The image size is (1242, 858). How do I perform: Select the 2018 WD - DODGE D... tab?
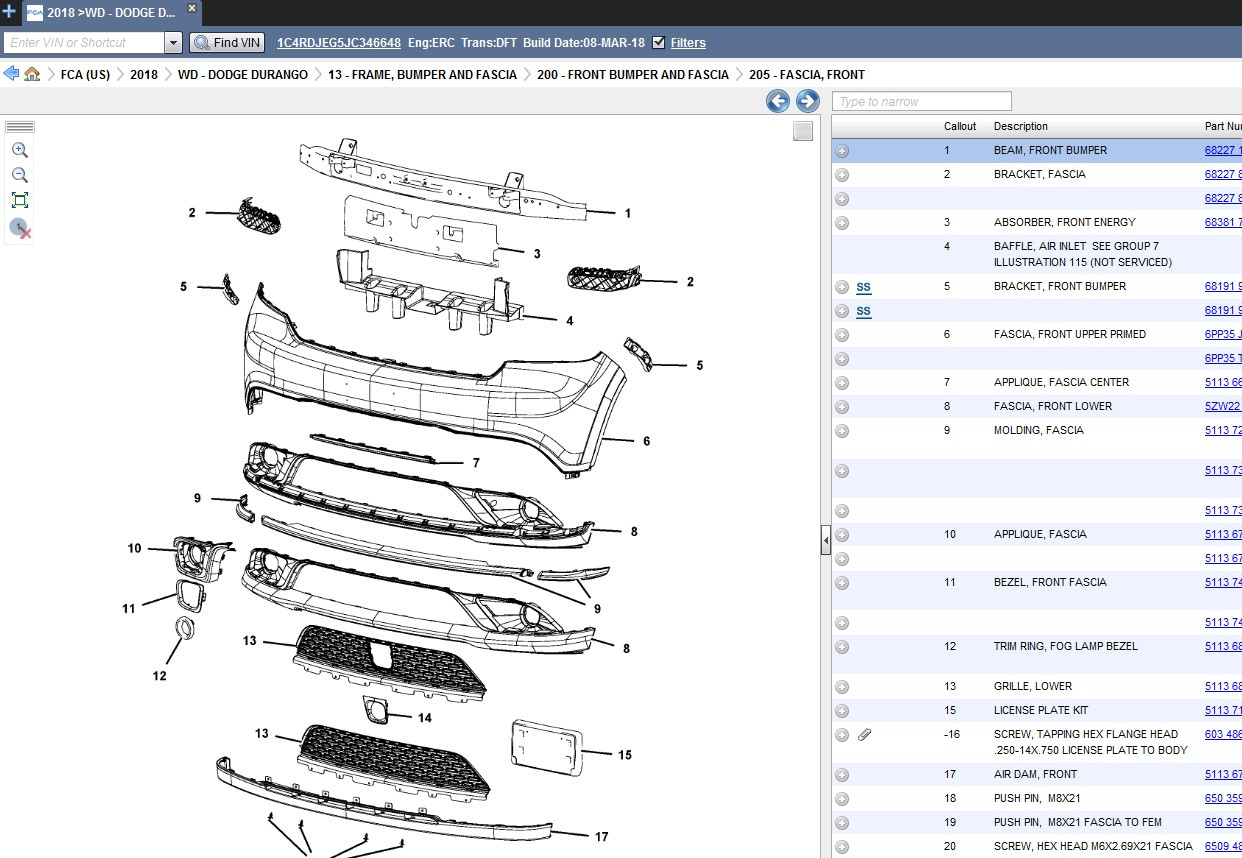click(x=110, y=13)
